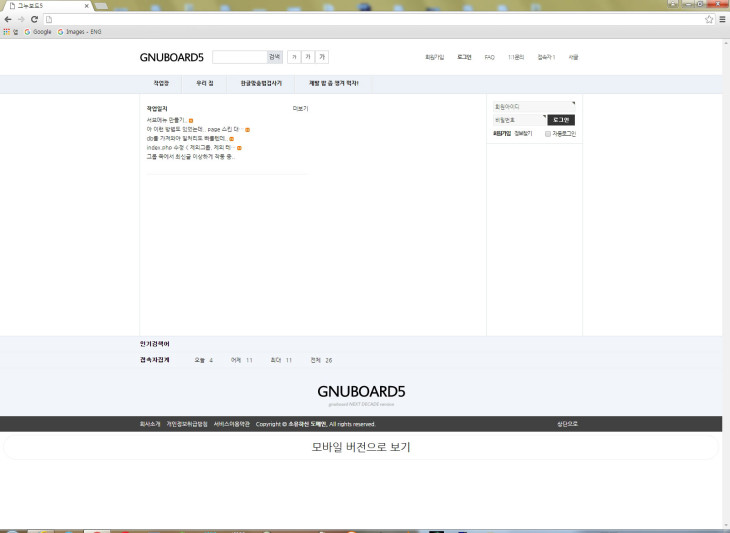Focus the site search box beside the logo
Screen dimensions: 730x533
pyautogui.click(x=239, y=57)
